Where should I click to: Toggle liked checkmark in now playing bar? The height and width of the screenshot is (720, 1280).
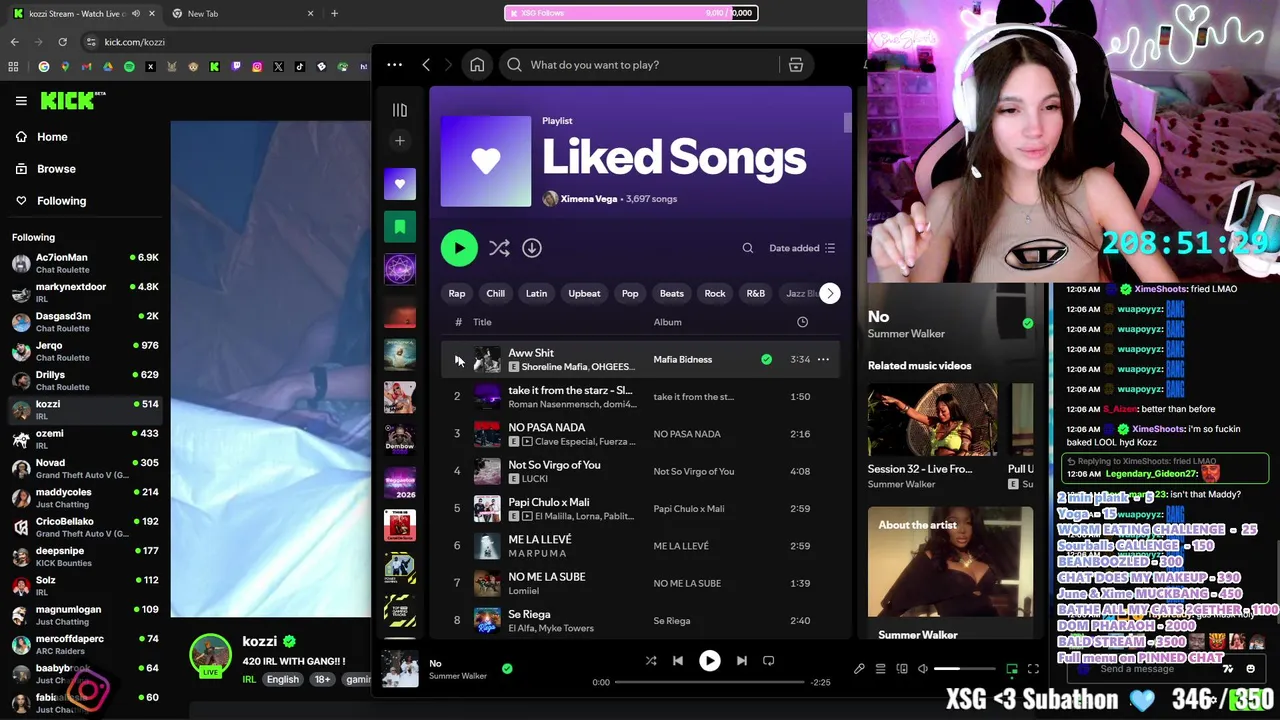pyautogui.click(x=507, y=668)
